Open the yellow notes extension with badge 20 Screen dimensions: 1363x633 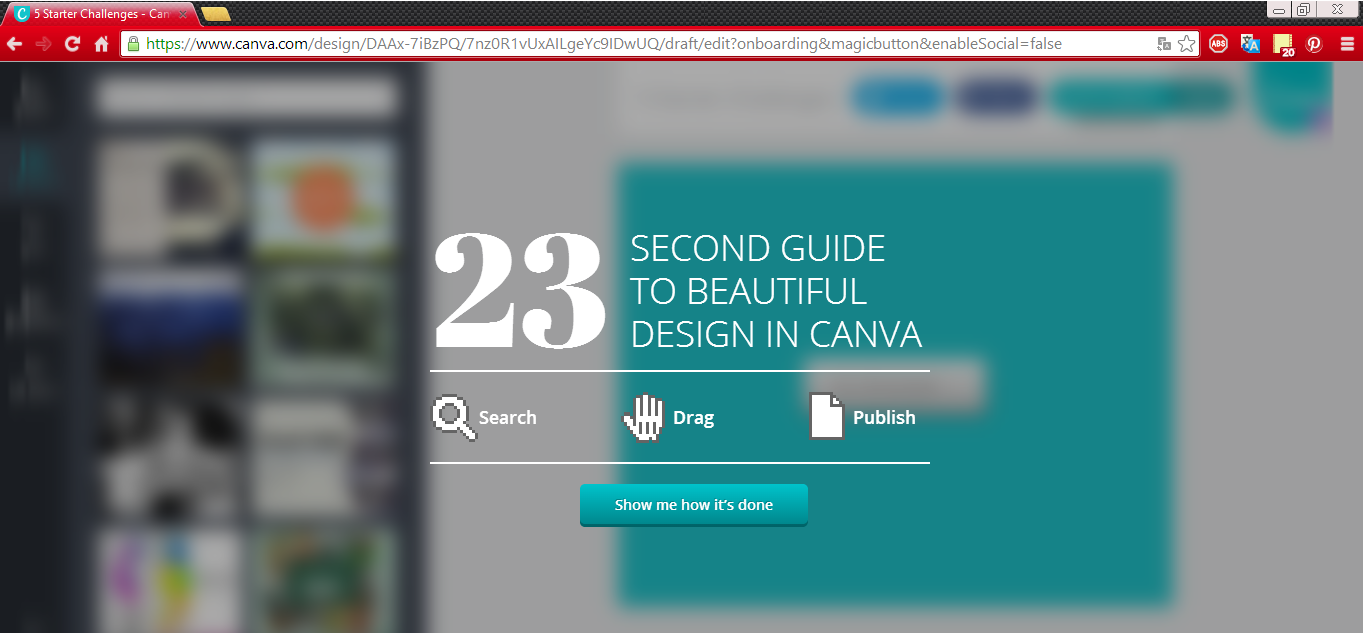pyautogui.click(x=1283, y=44)
